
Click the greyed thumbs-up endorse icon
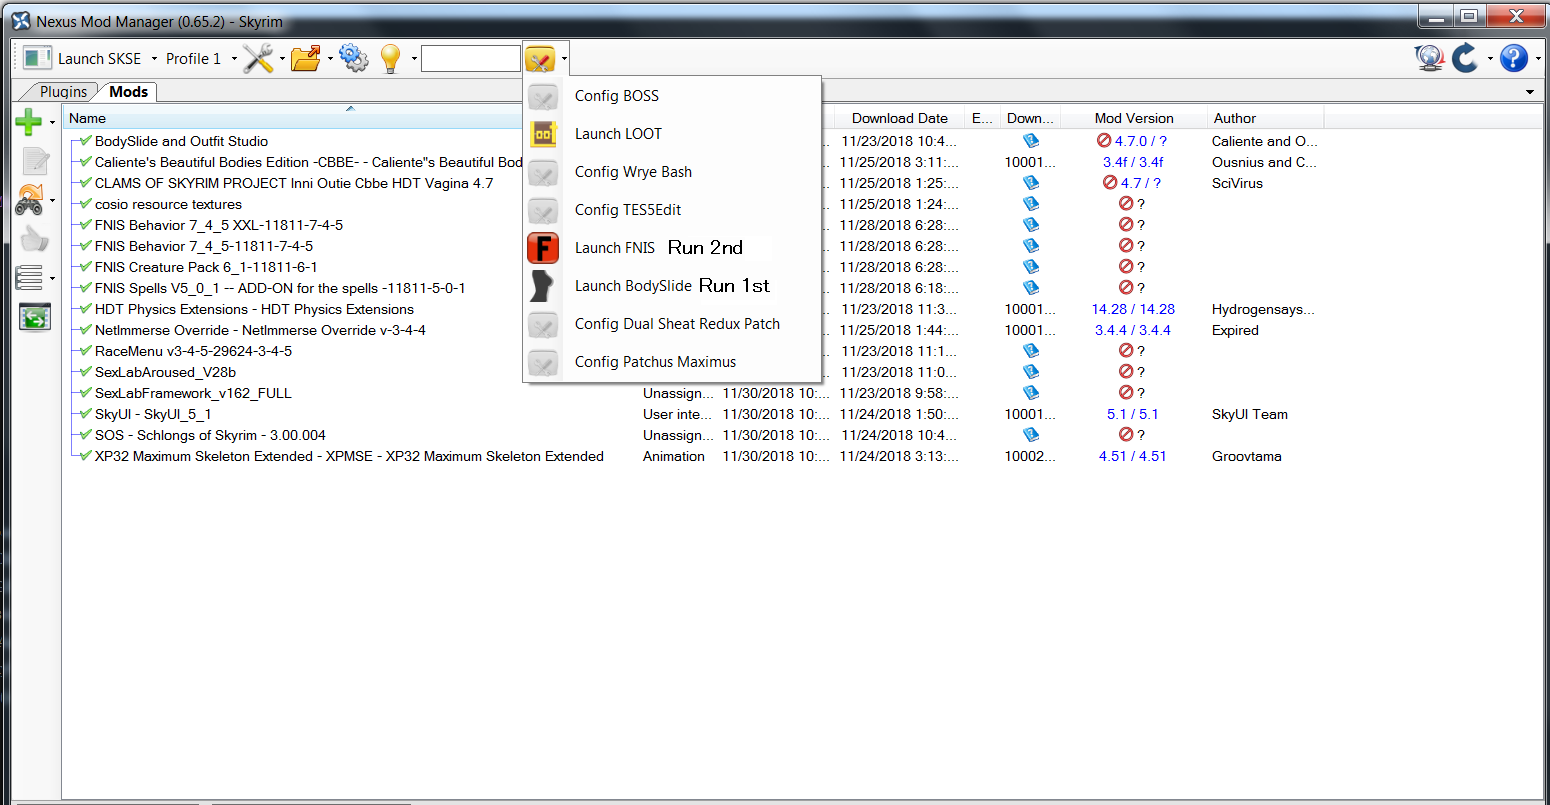coord(34,239)
